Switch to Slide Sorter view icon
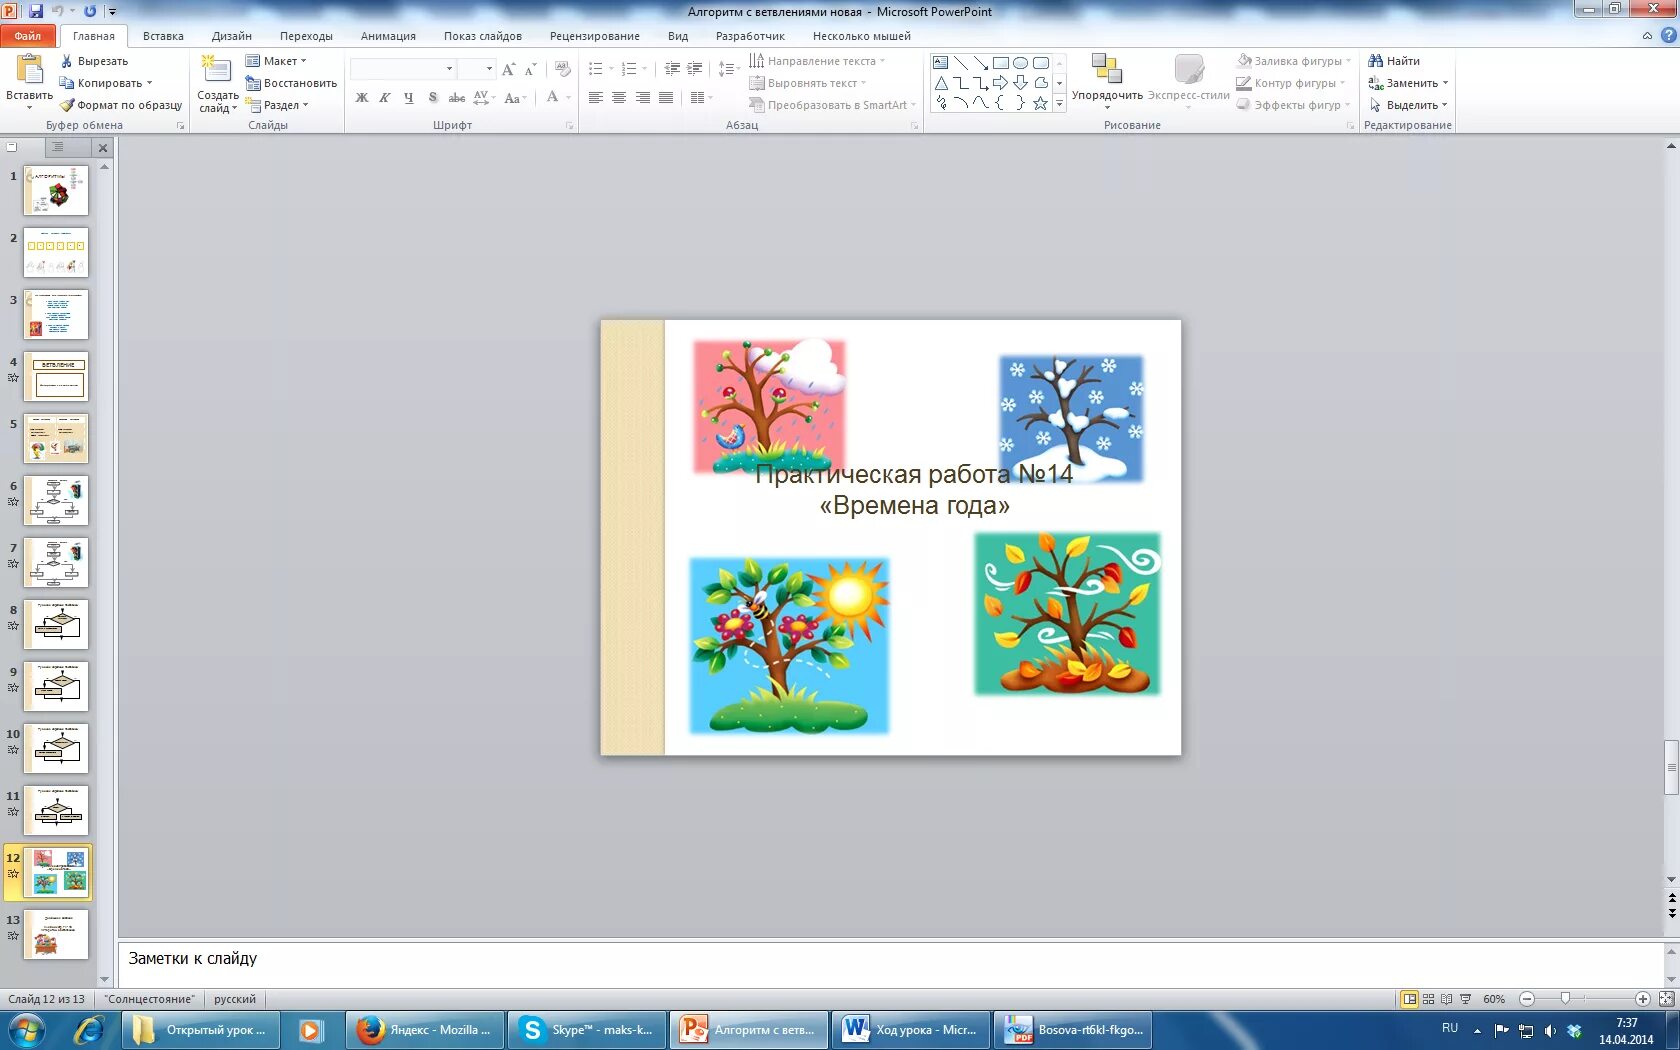1680x1050 pixels. 1428,999
